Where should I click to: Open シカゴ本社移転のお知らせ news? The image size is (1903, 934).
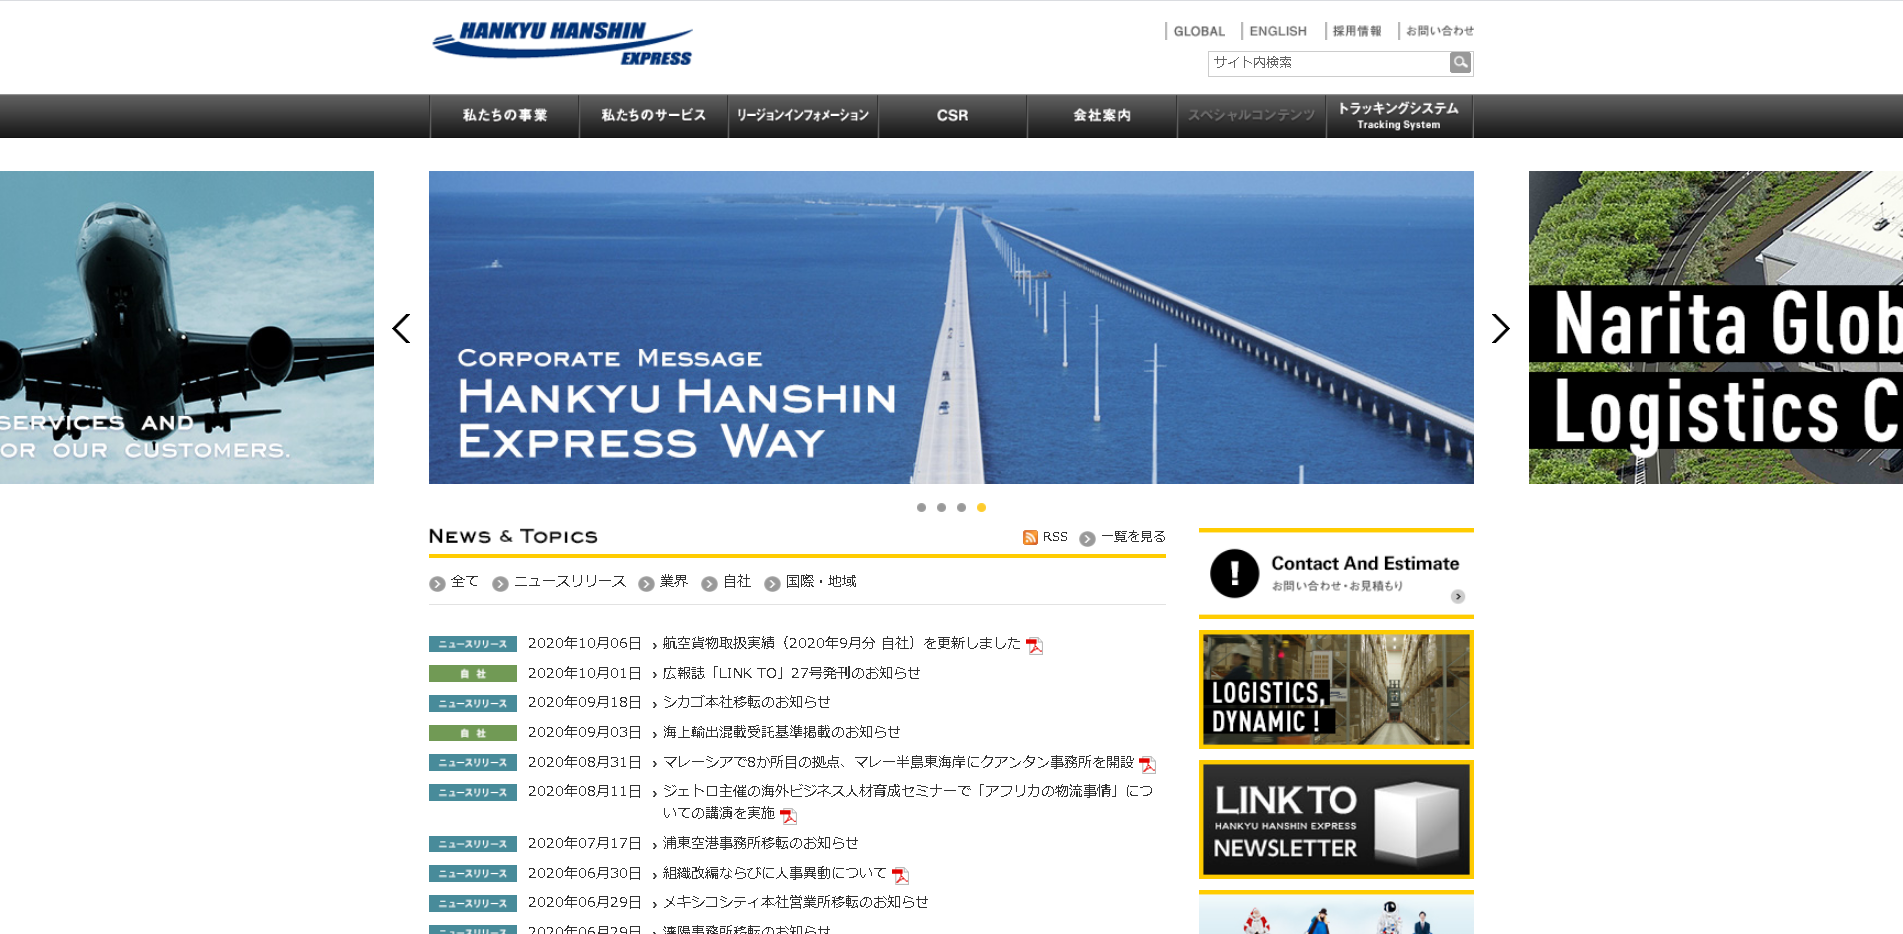click(x=746, y=702)
